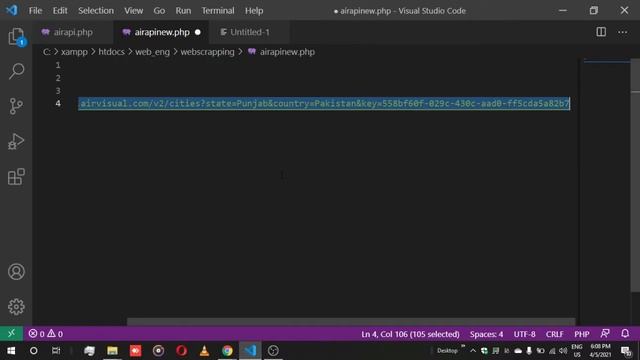Open the View menu
The height and width of the screenshot is (360, 640).
(133, 11)
